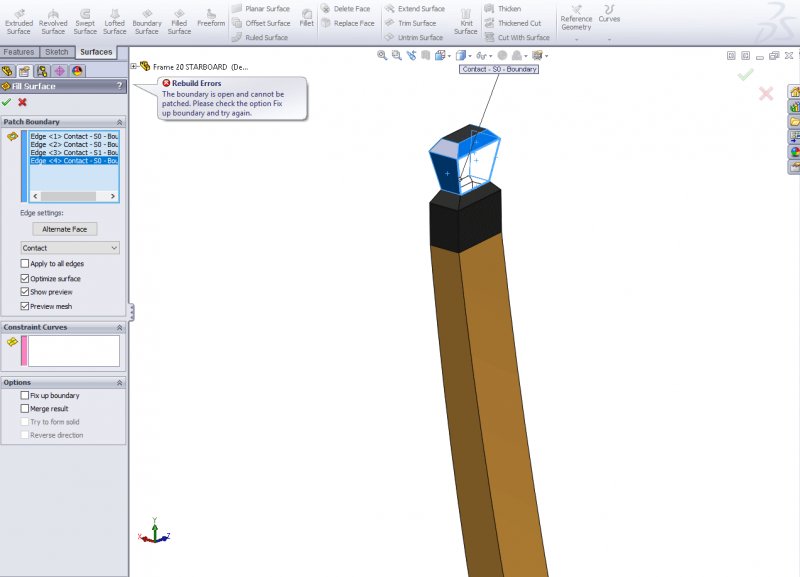Click Zoom to Fit icon
The height and width of the screenshot is (577, 800).
pyautogui.click(x=382, y=55)
